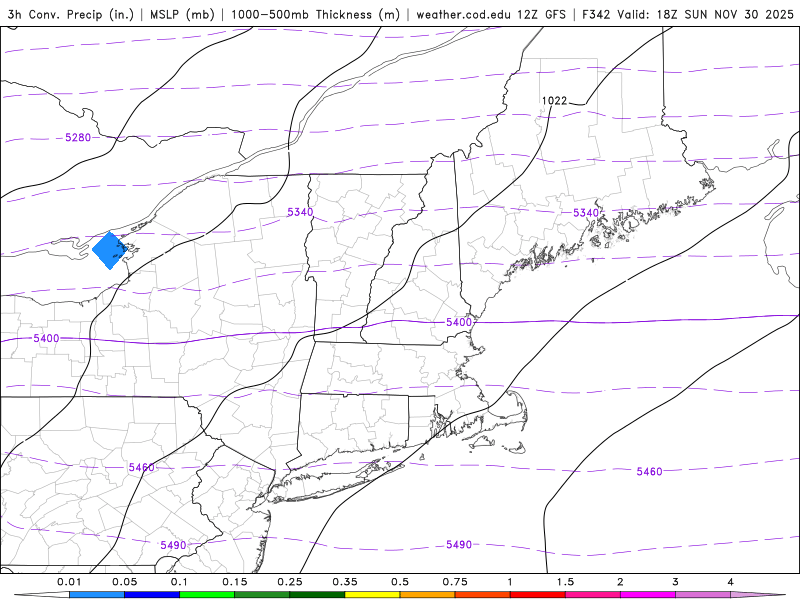The width and height of the screenshot is (800, 600).
Task: Click the light blue 0.01–0.05 legend swatch
Action: (x=97, y=595)
